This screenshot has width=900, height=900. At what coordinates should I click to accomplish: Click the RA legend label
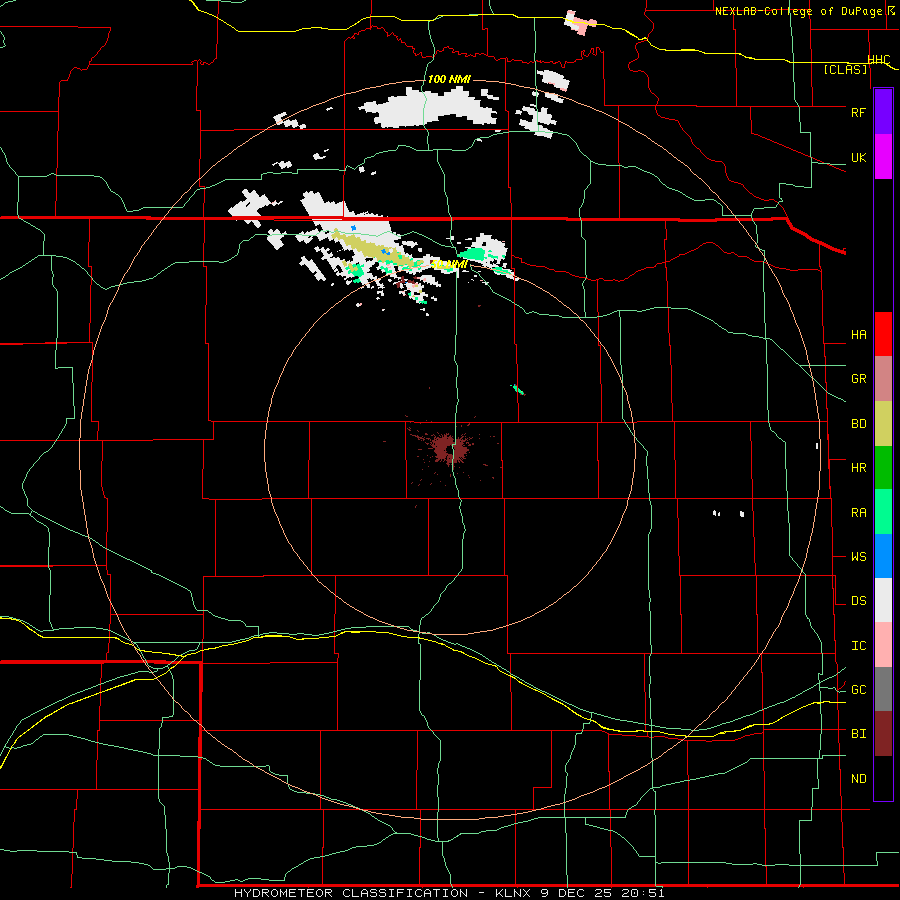click(858, 513)
